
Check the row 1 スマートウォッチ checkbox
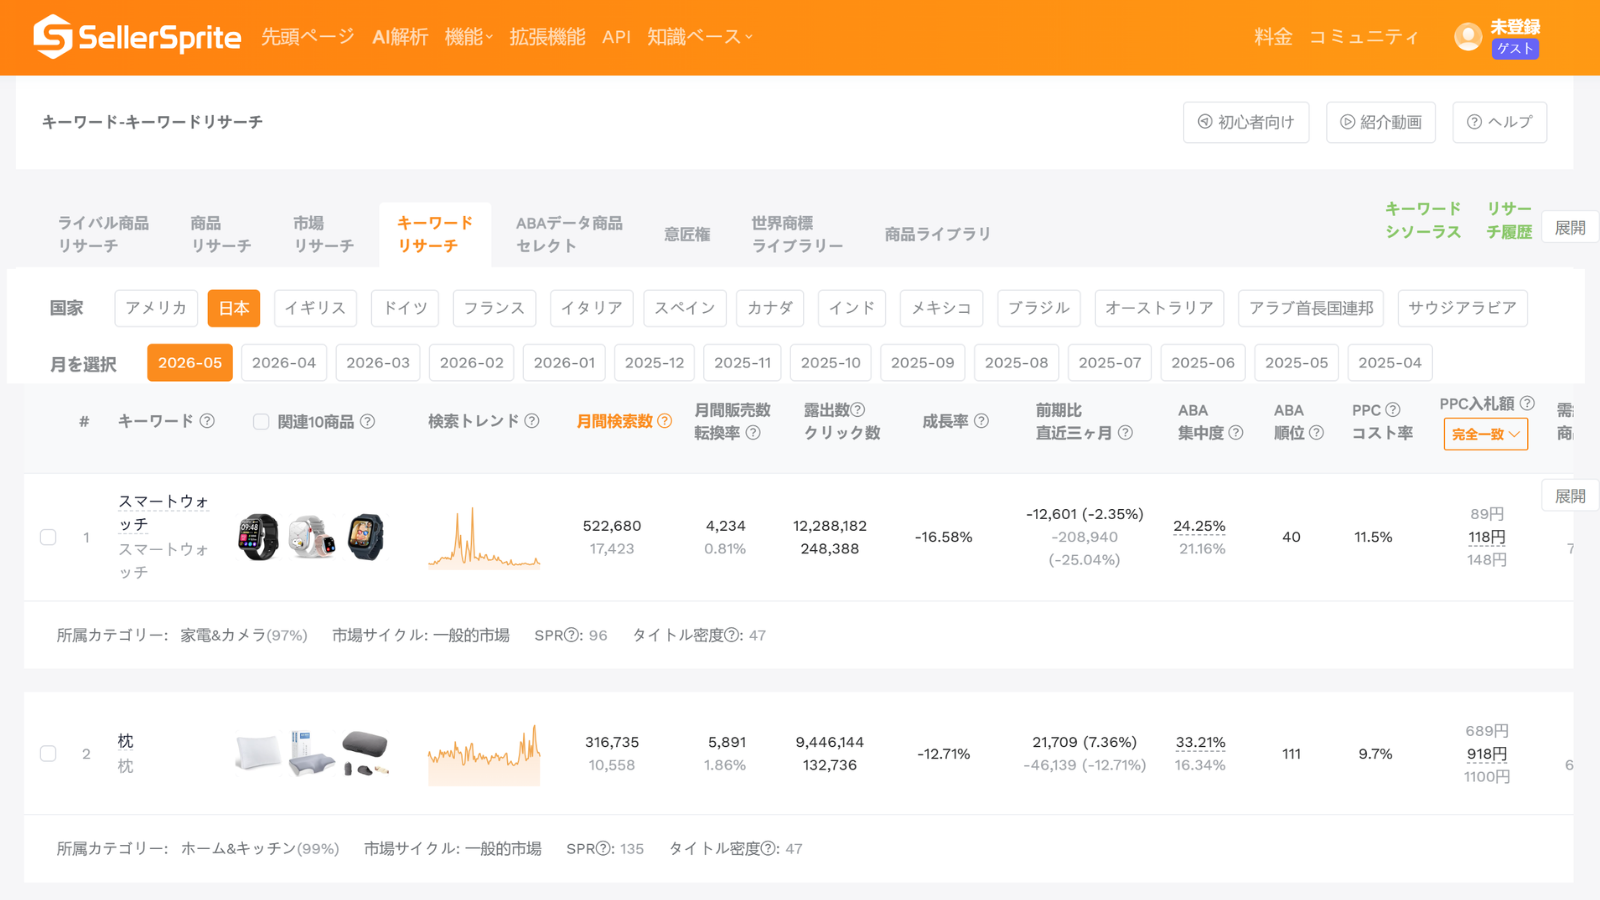[48, 537]
